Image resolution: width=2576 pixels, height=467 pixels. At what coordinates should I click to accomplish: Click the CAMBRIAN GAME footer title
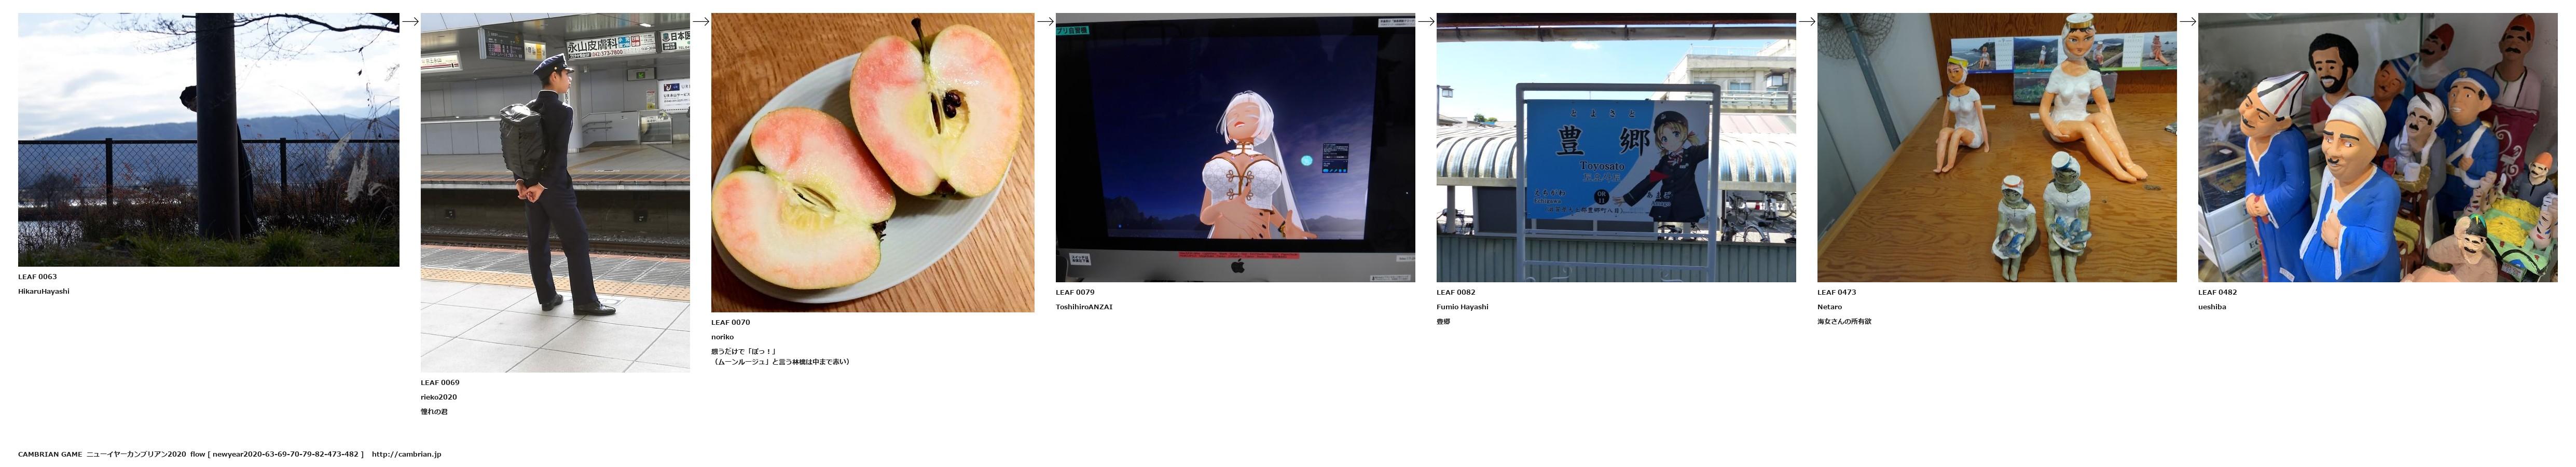coord(50,454)
